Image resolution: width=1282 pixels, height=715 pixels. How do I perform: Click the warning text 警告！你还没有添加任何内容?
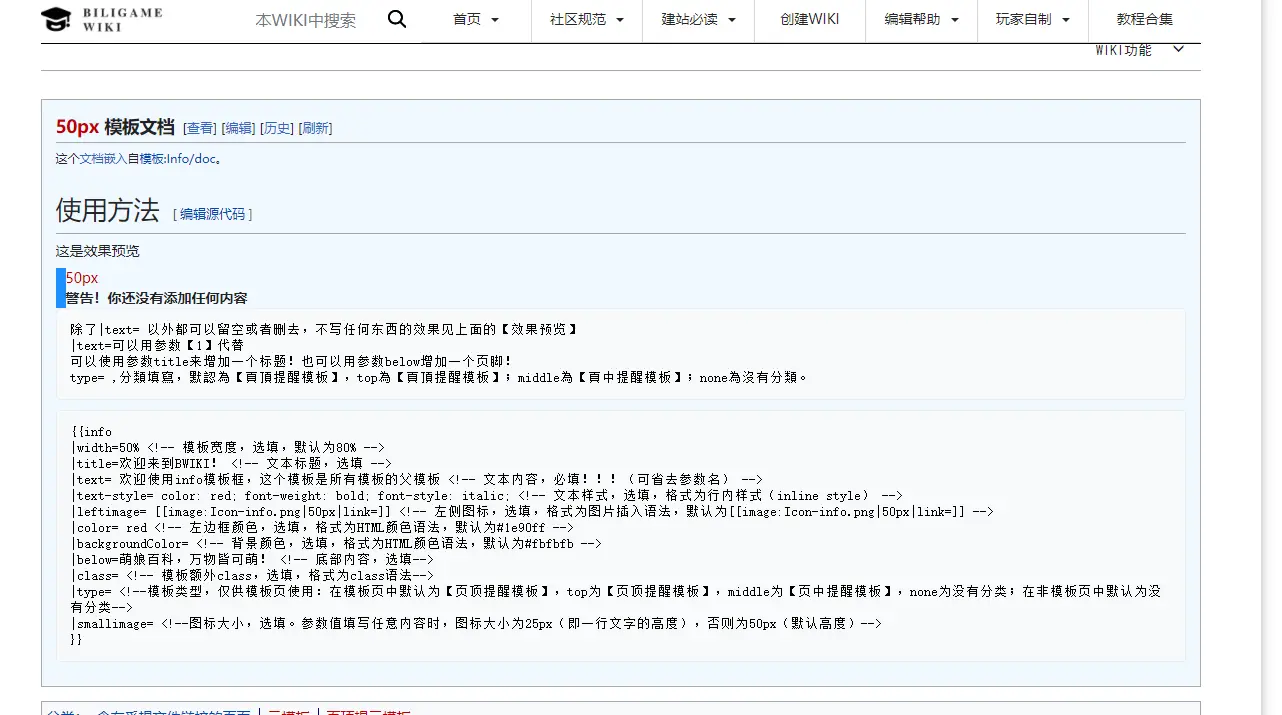(157, 298)
